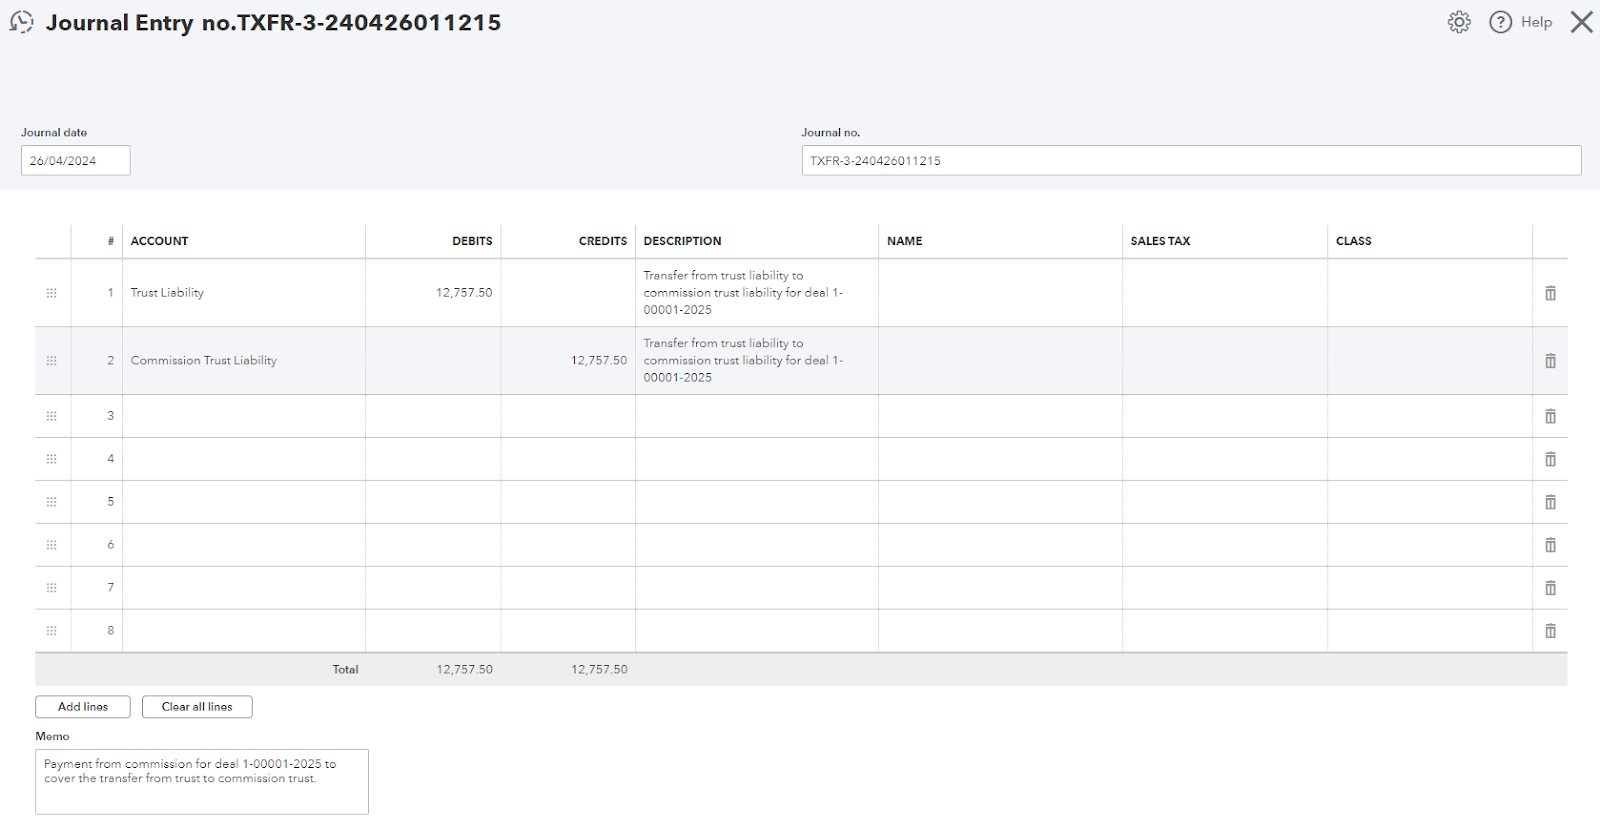Select line 2 description cell
Viewport: 1600px width, 829px height.
click(757, 361)
